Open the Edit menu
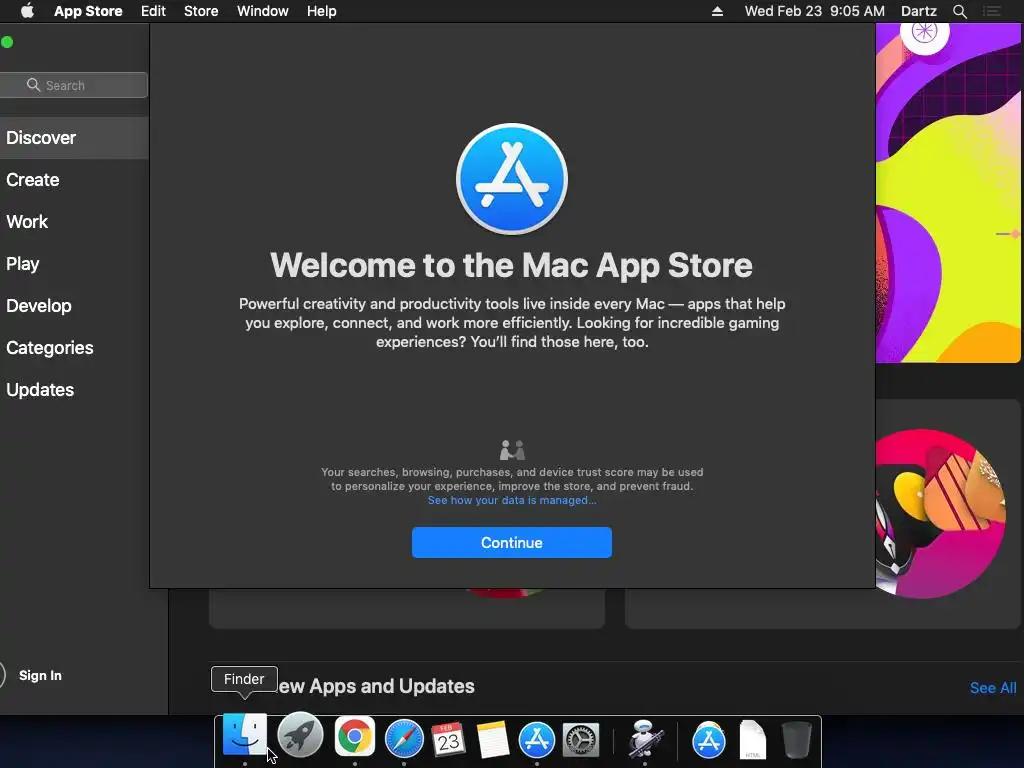 click(153, 11)
